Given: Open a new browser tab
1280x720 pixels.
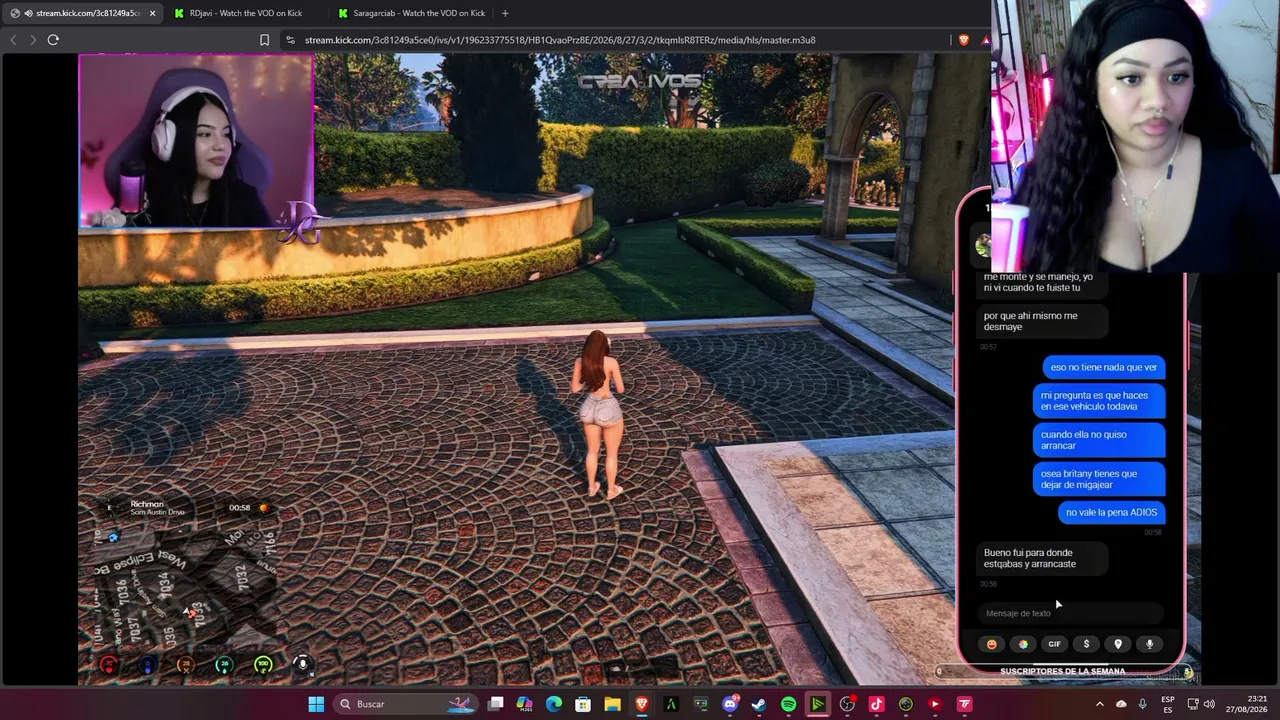Looking at the screenshot, I should (505, 13).
